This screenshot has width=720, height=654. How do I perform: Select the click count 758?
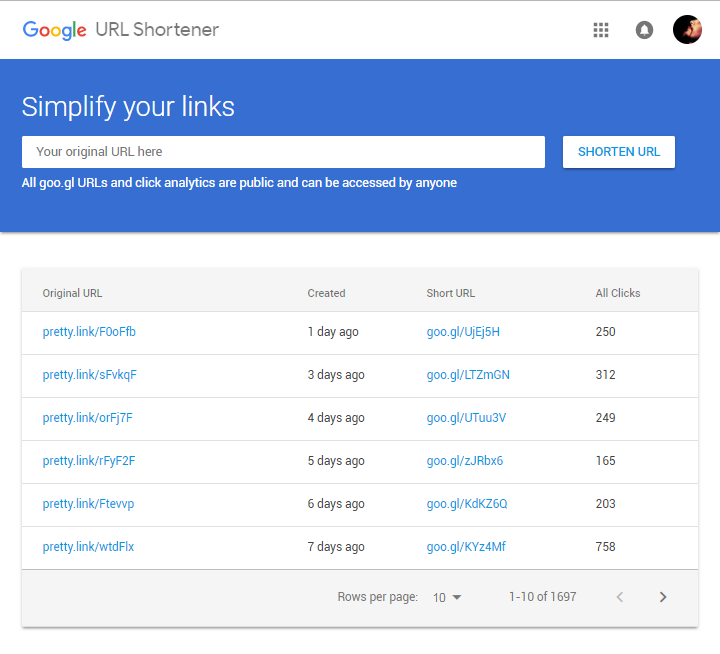tap(605, 547)
